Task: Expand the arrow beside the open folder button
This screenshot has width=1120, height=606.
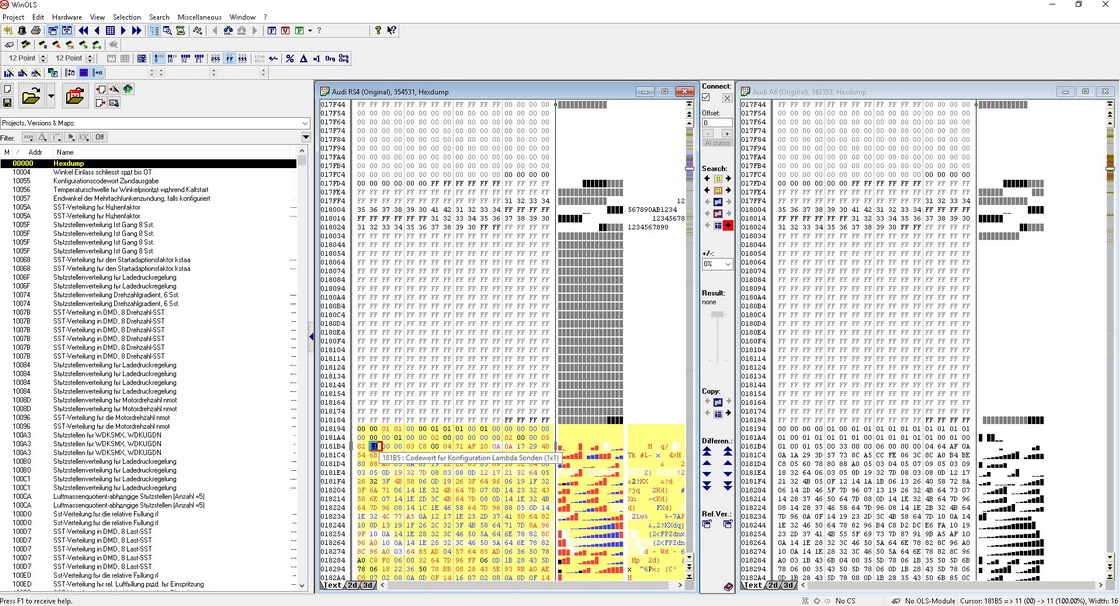Action: coord(51,97)
